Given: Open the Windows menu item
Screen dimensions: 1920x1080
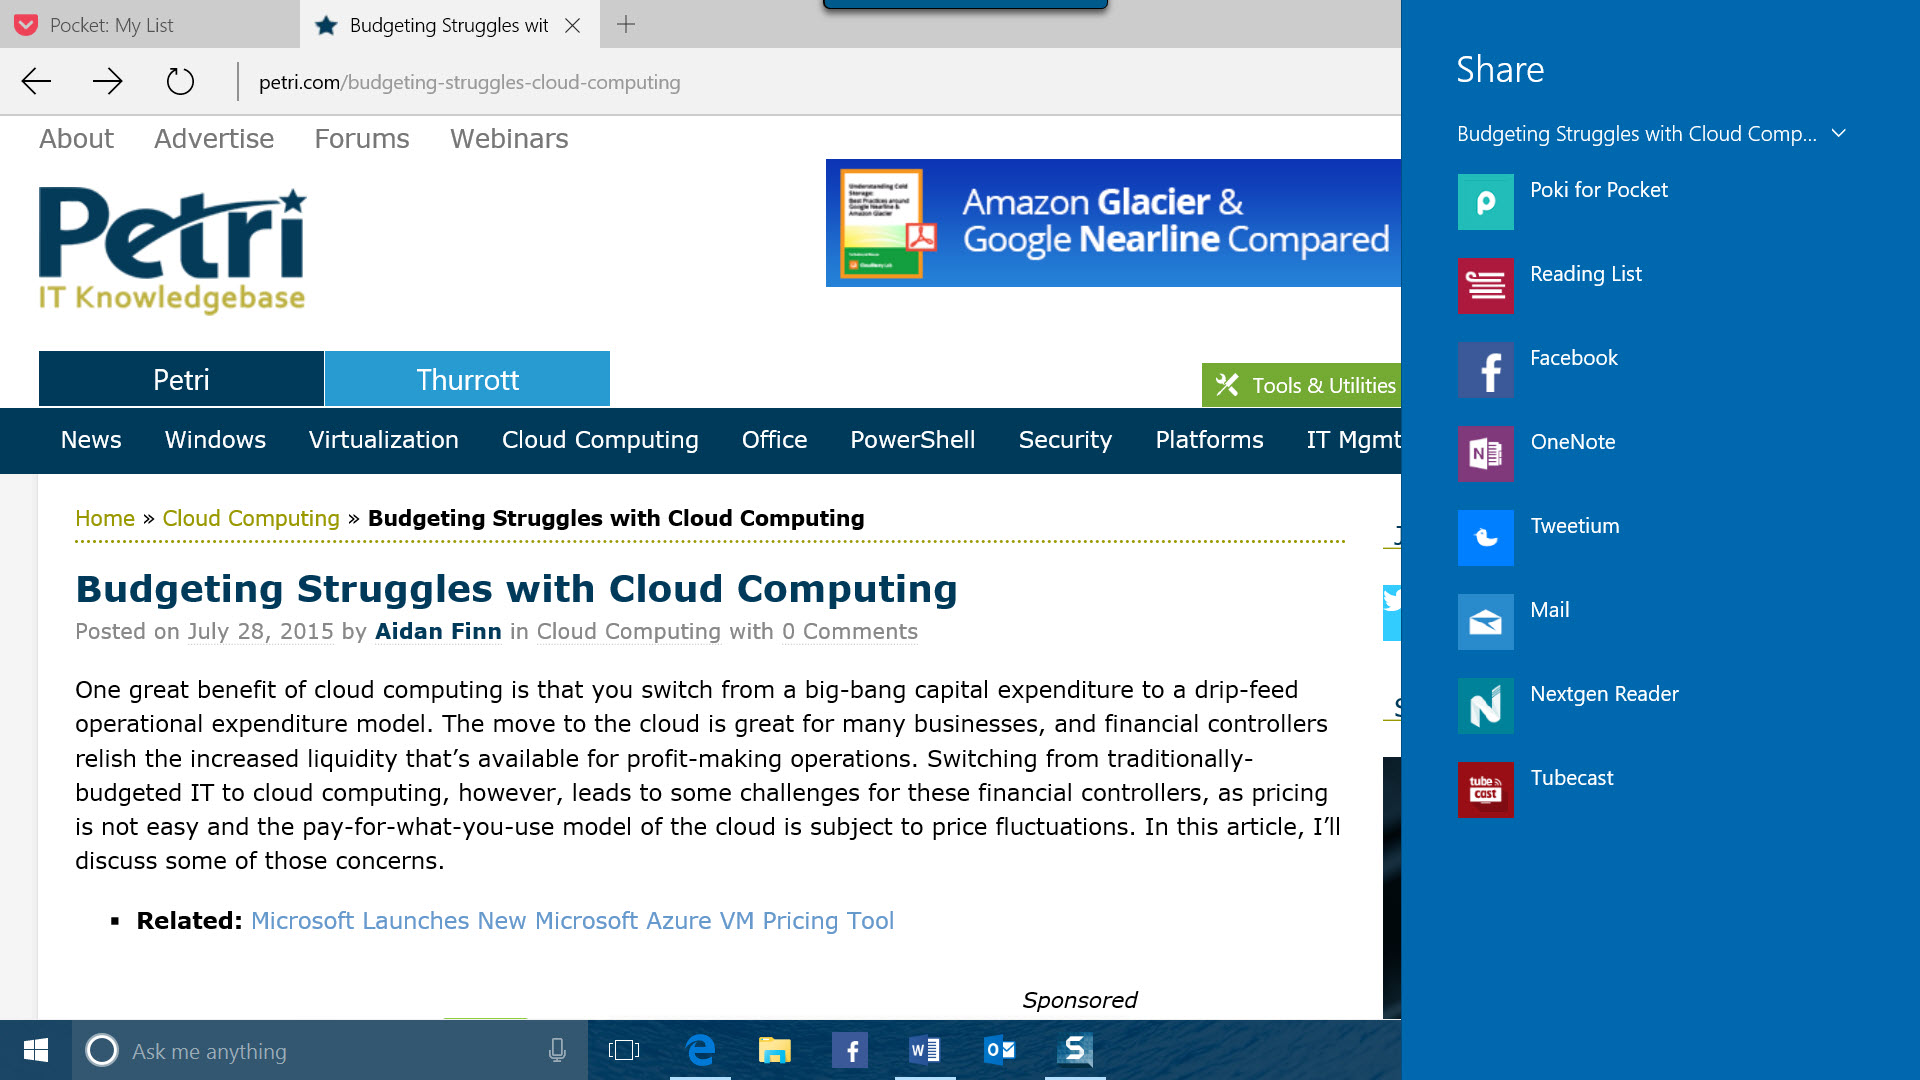Looking at the screenshot, I should [x=215, y=440].
